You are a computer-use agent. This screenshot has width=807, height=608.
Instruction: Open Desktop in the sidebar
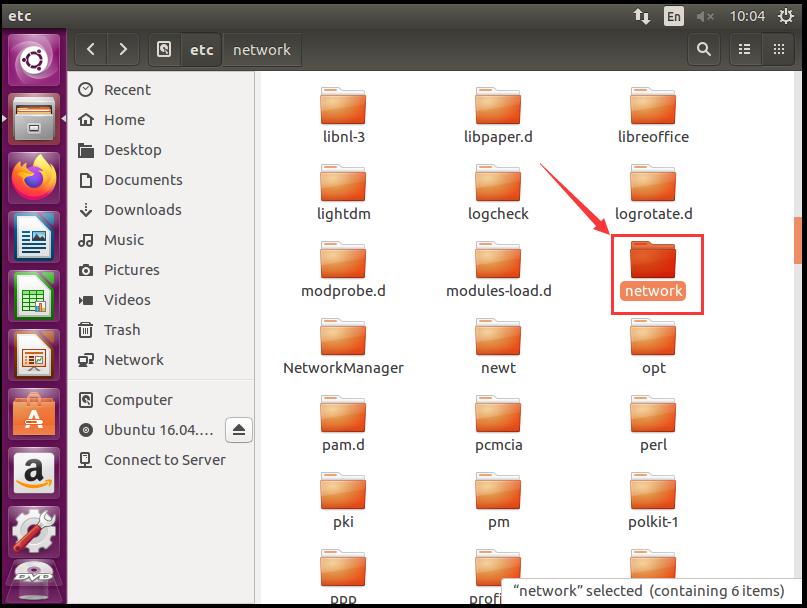click(x=161, y=150)
